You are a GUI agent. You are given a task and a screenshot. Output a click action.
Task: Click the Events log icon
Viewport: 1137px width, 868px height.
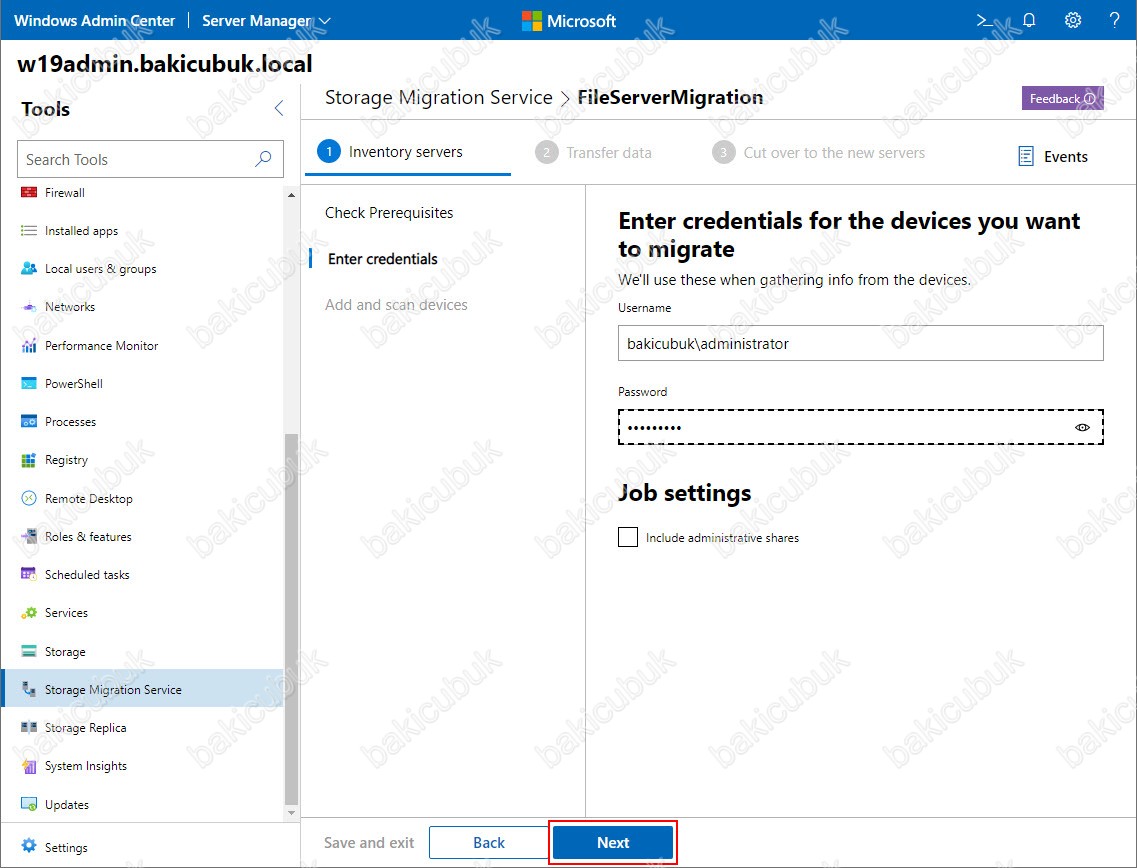[1025, 157]
